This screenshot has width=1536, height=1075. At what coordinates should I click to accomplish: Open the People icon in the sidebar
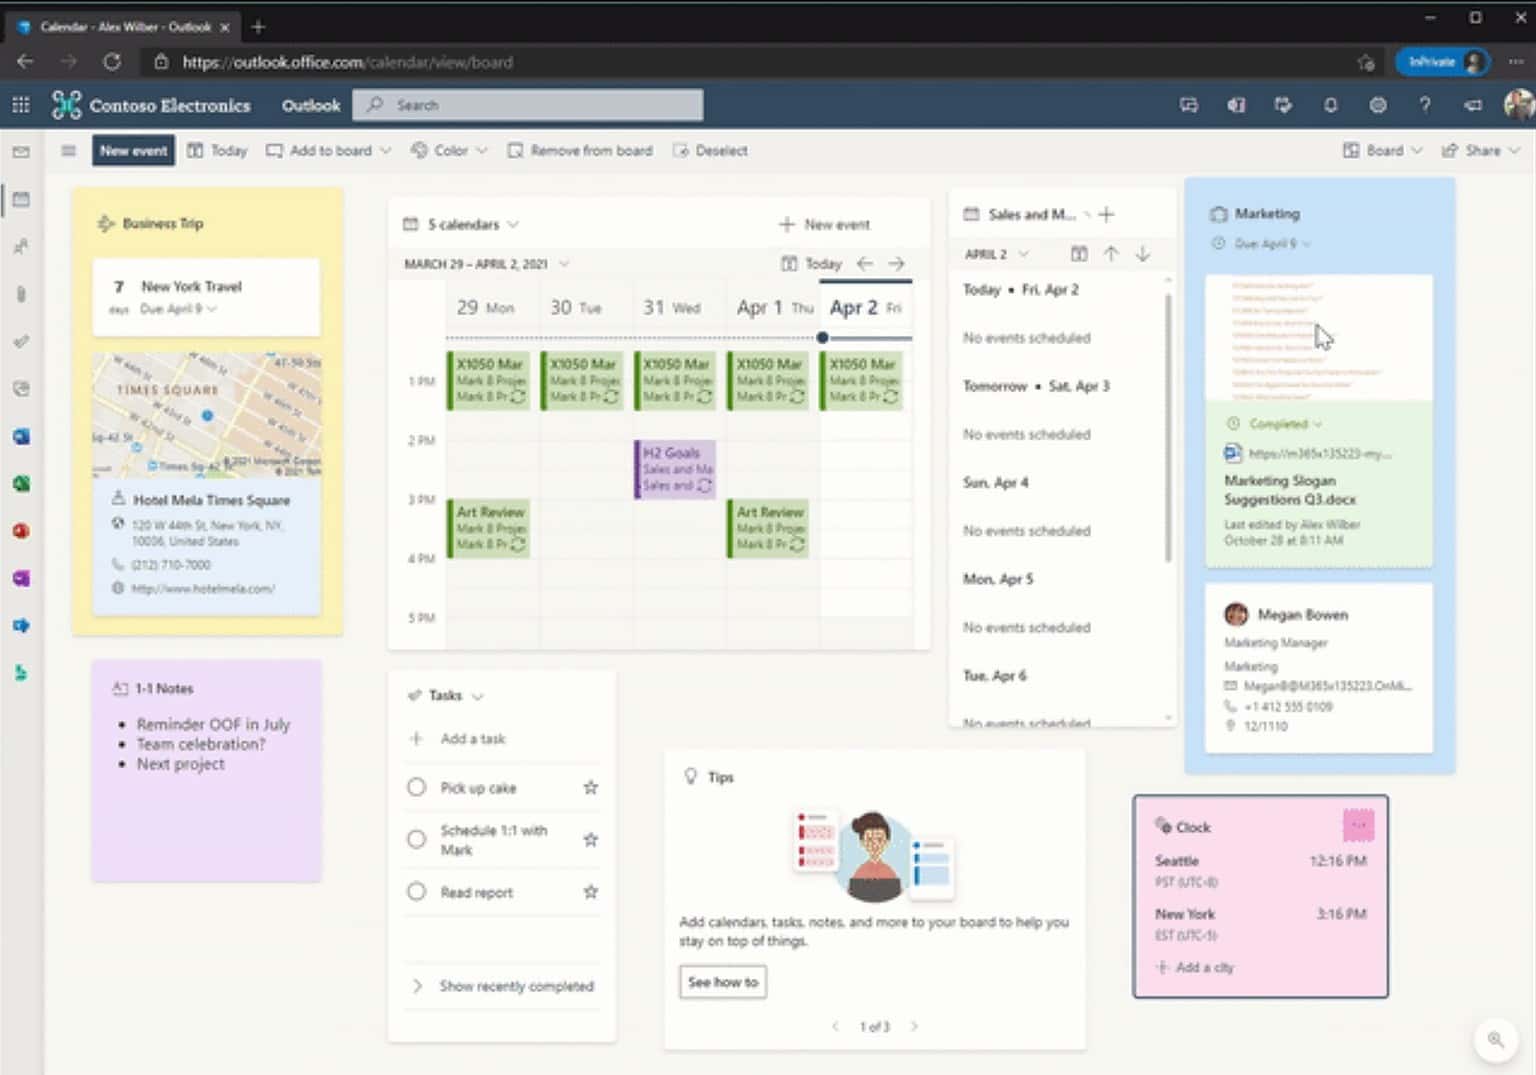point(21,247)
